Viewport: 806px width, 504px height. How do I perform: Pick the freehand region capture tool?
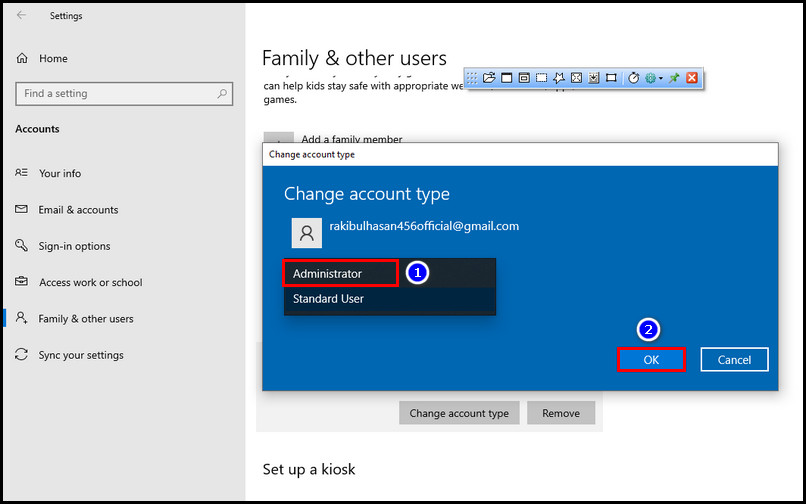click(559, 78)
